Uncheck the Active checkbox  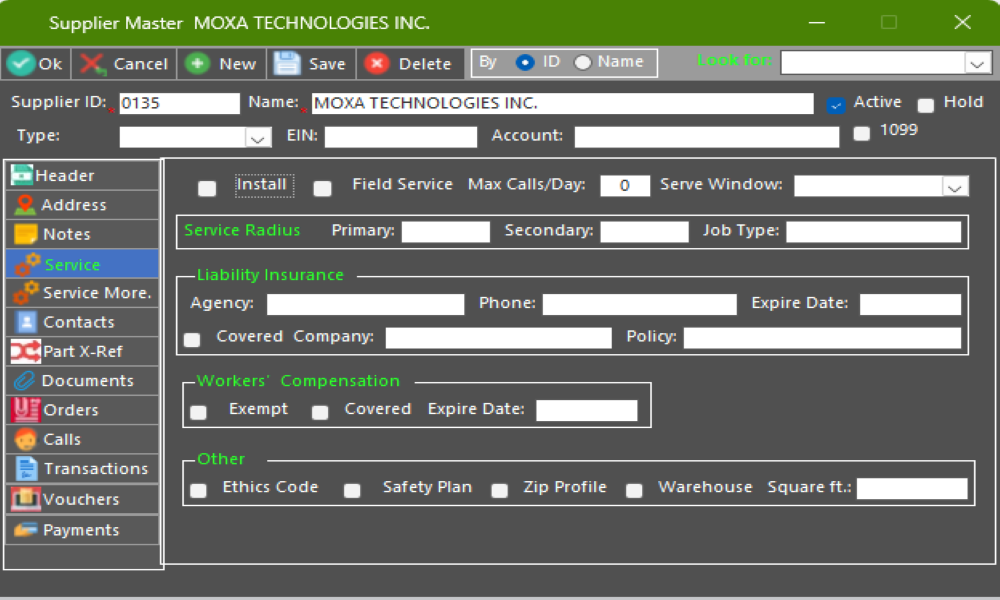[836, 105]
